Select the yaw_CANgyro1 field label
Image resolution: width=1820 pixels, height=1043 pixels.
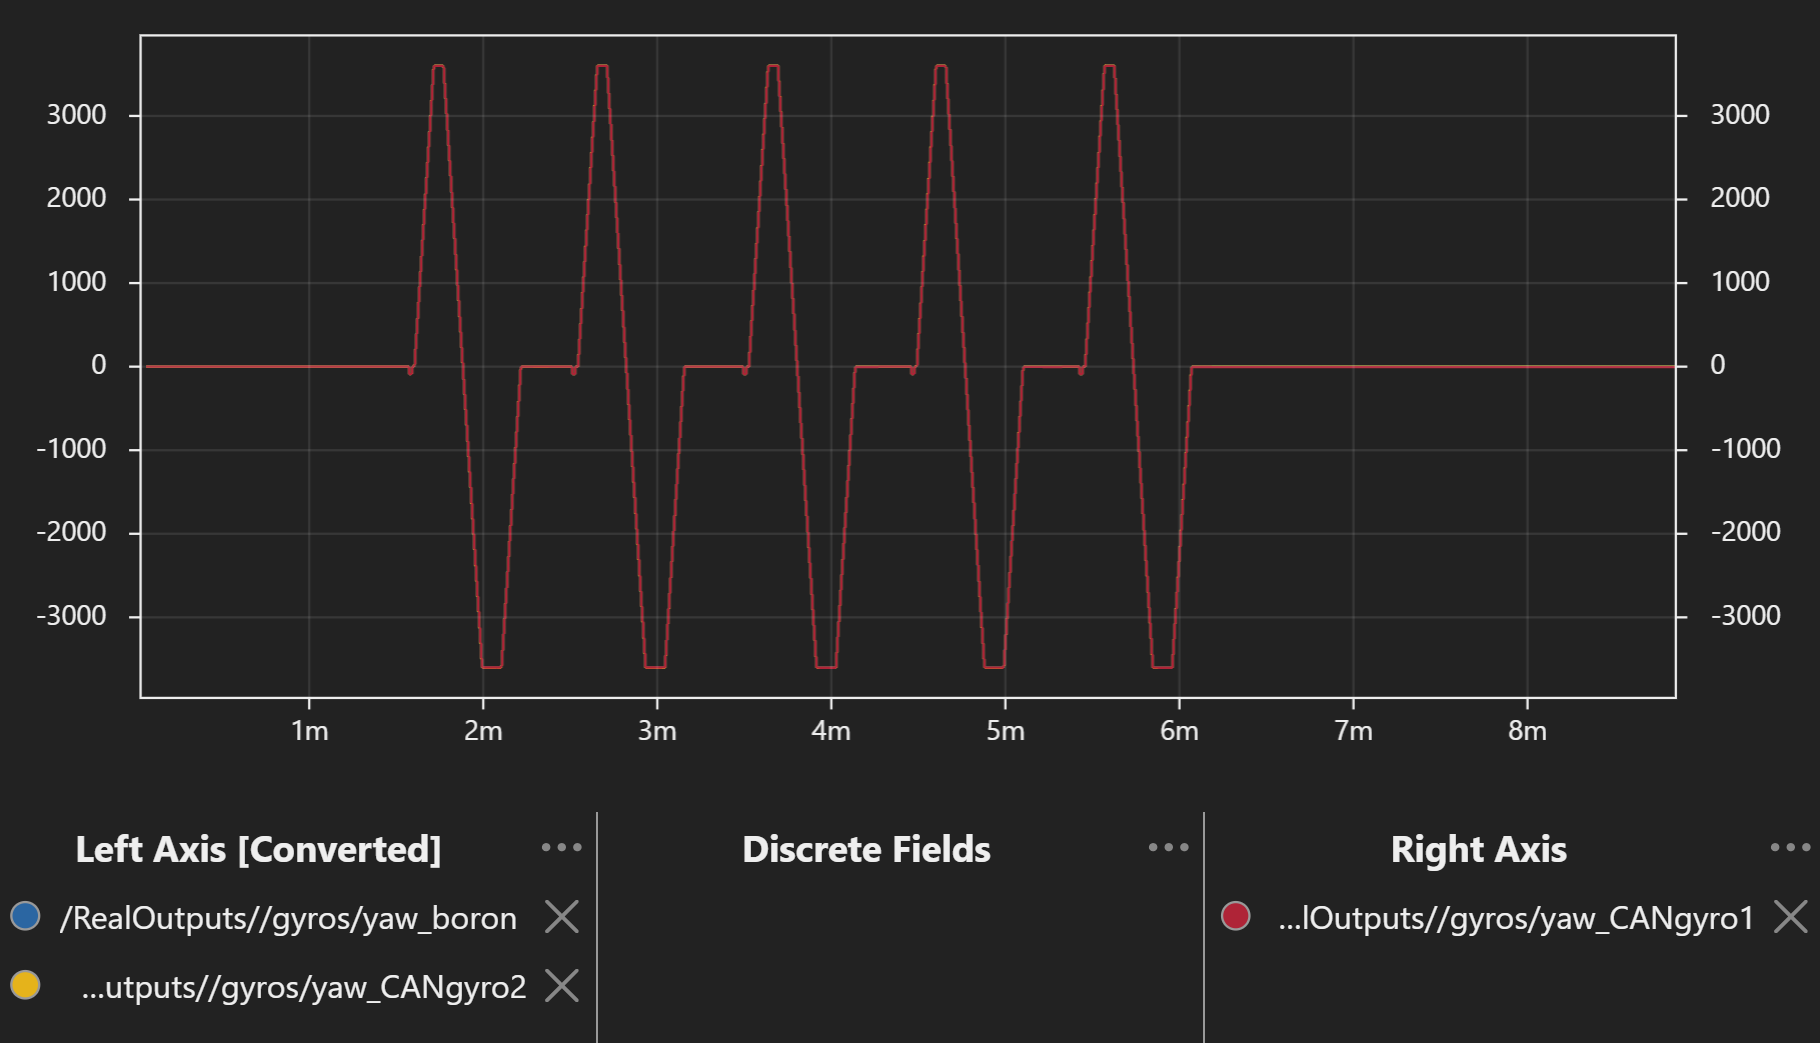pyautogui.click(x=1515, y=918)
